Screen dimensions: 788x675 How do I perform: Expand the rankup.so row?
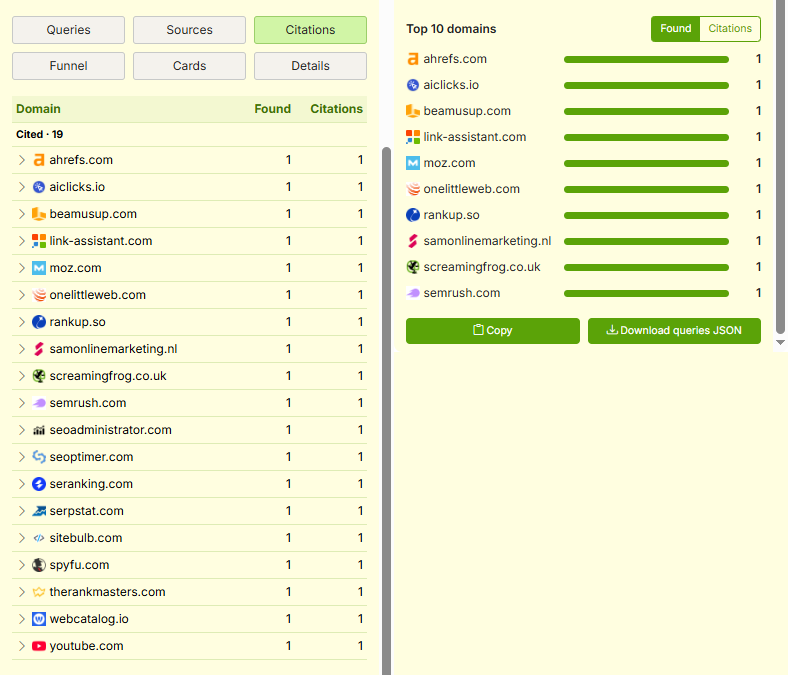[22, 322]
